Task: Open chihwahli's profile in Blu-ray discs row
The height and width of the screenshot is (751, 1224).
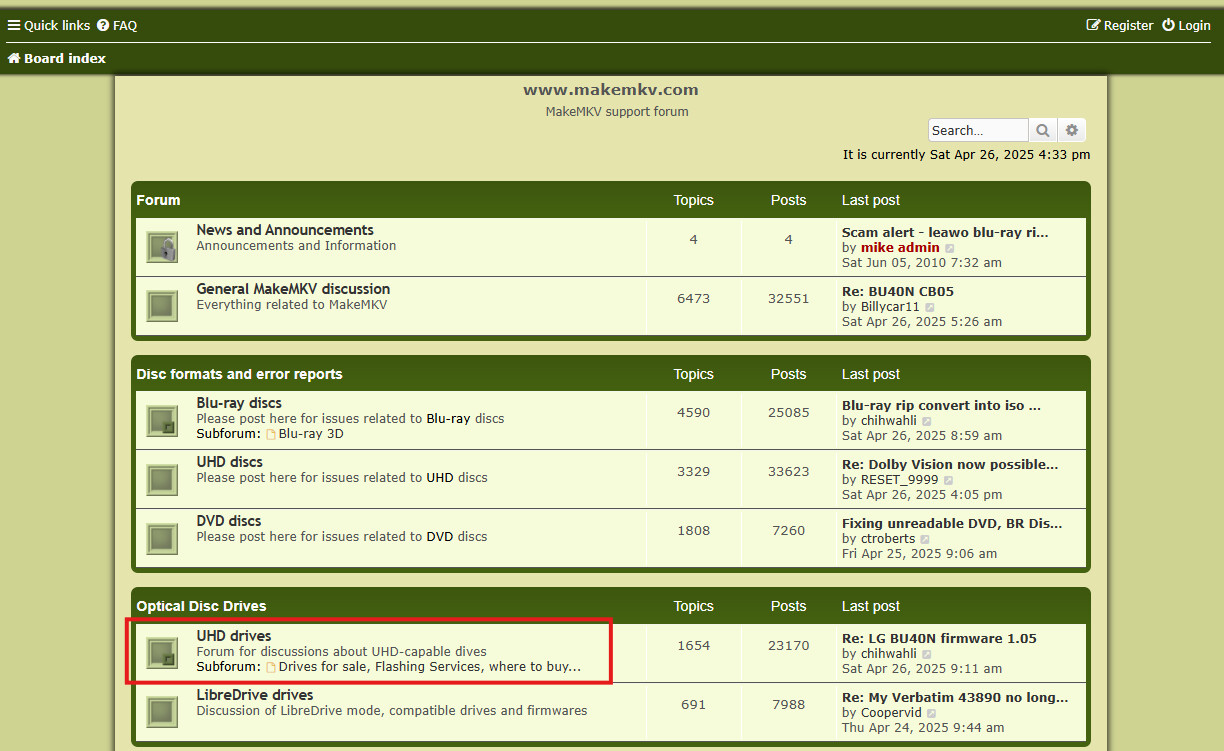Action: tap(889, 420)
